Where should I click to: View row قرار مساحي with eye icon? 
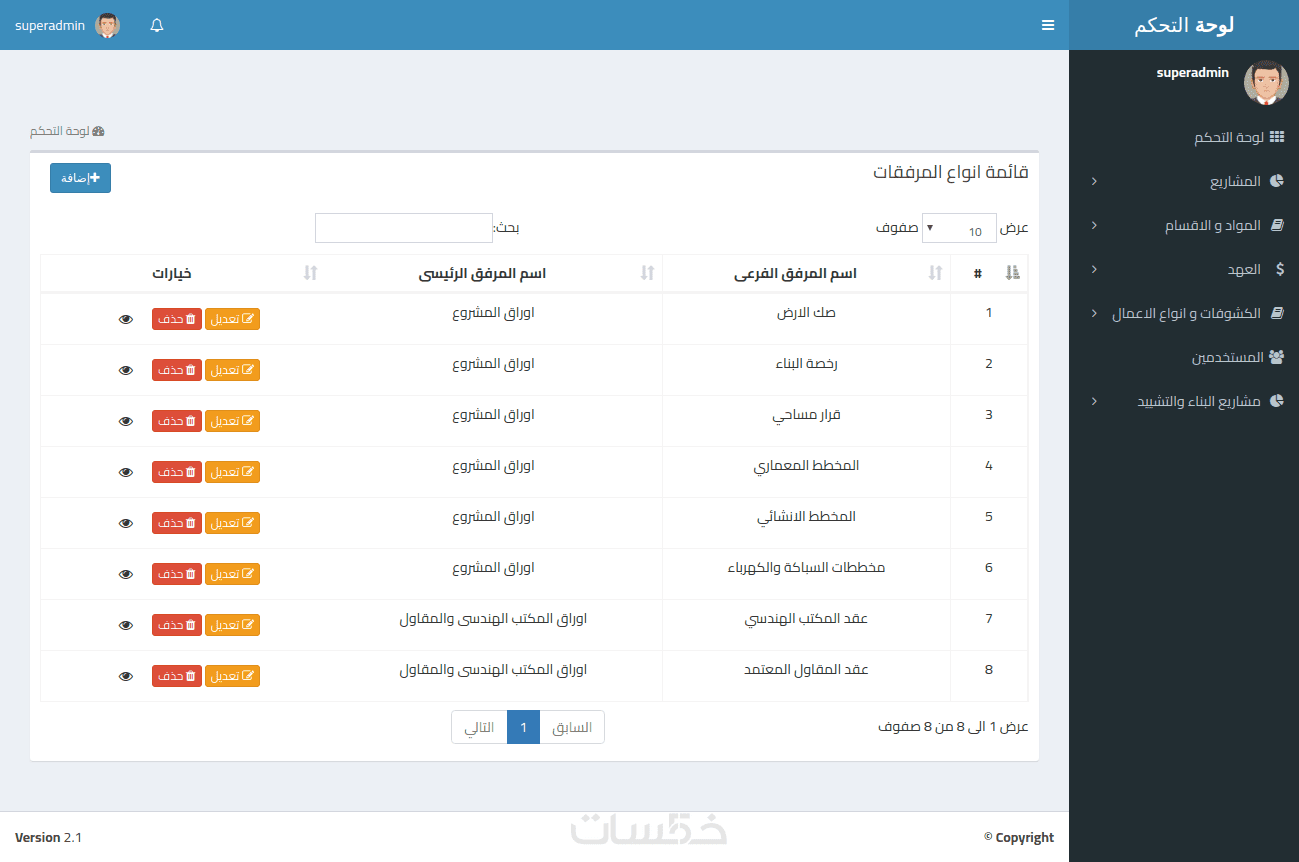125,421
